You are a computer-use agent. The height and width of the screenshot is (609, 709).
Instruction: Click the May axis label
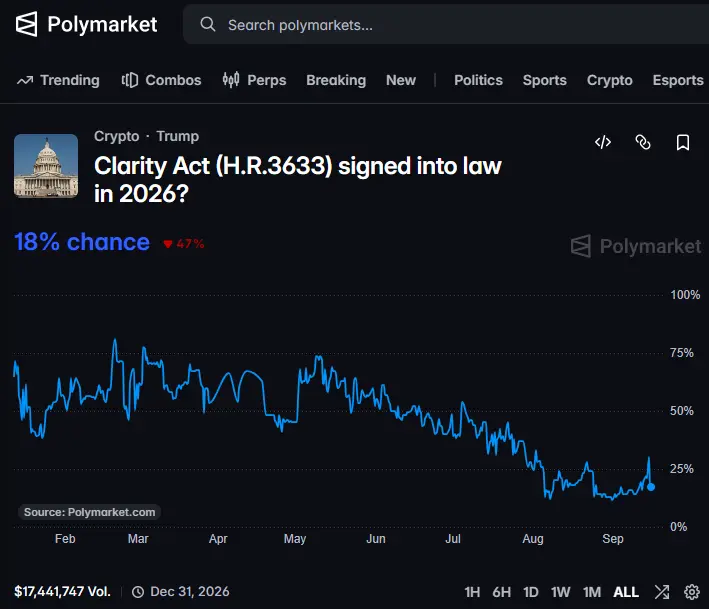tap(295, 539)
